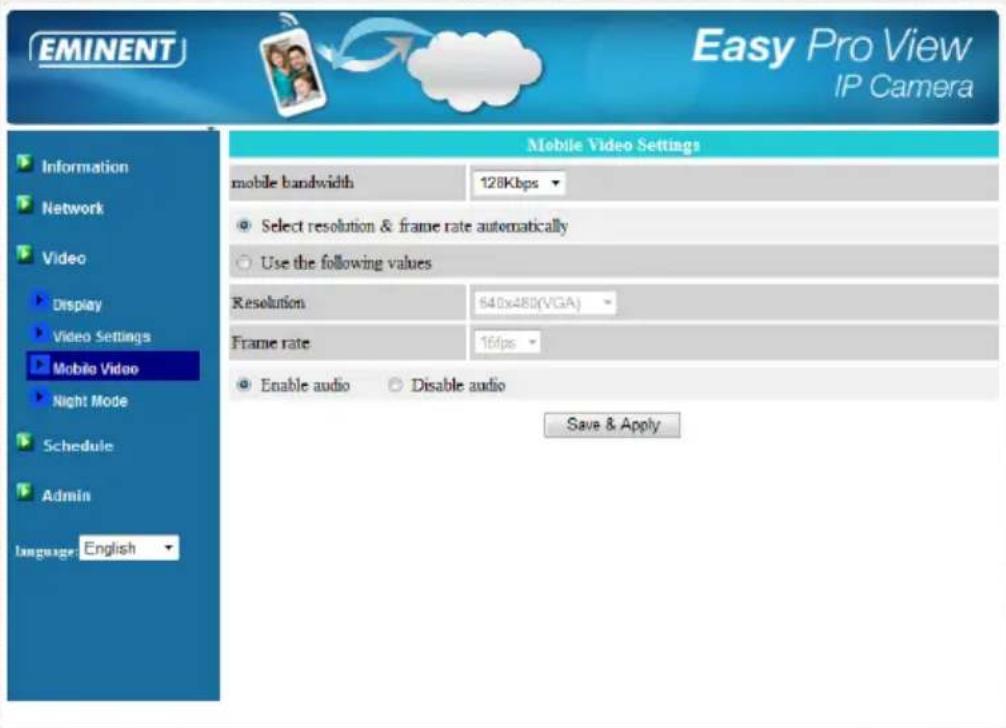Open the Video menu section
Viewport: 1006px width, 728px height.
click(x=64, y=258)
